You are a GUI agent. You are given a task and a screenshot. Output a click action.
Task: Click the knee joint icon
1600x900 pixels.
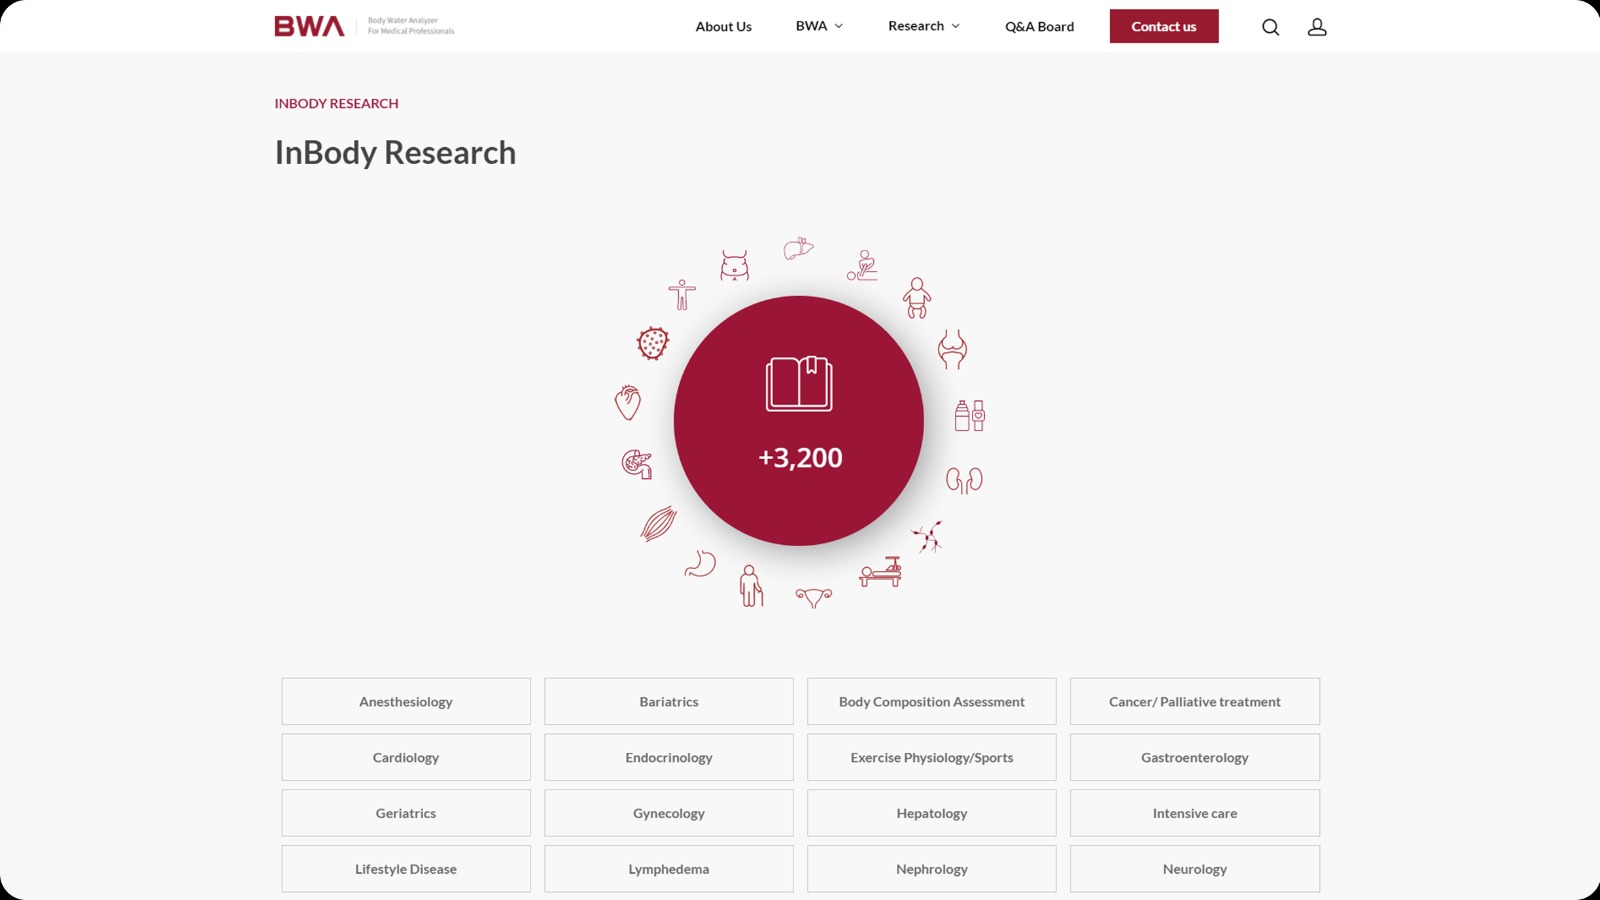[952, 349]
